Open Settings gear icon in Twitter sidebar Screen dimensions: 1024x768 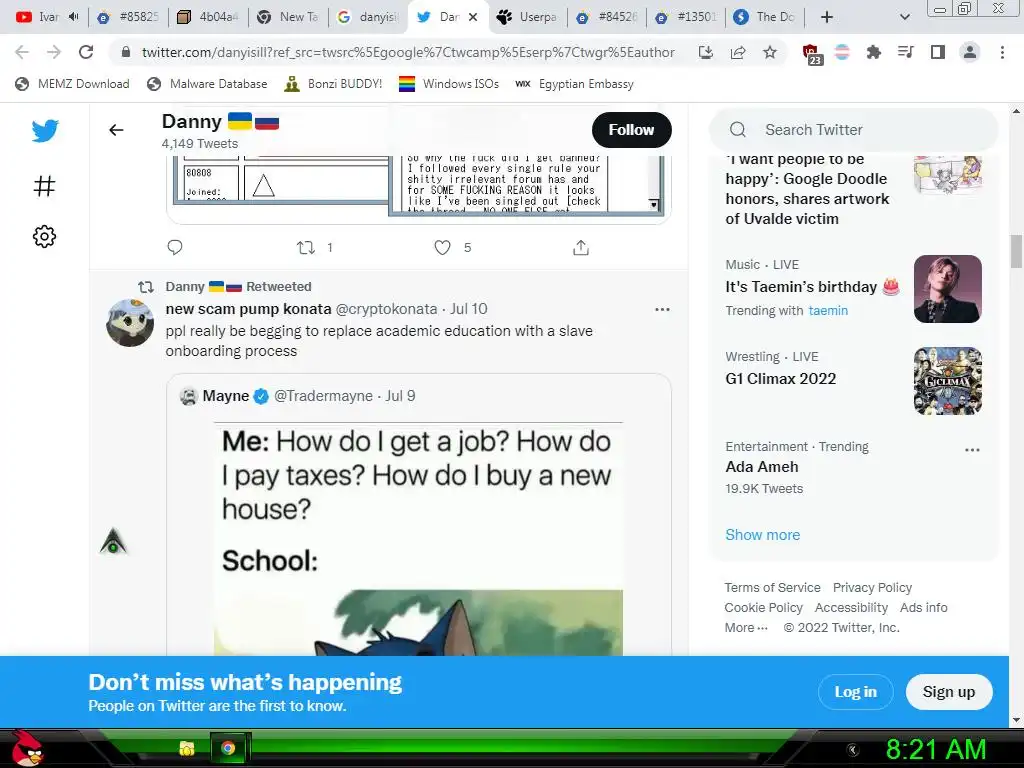(x=44, y=236)
